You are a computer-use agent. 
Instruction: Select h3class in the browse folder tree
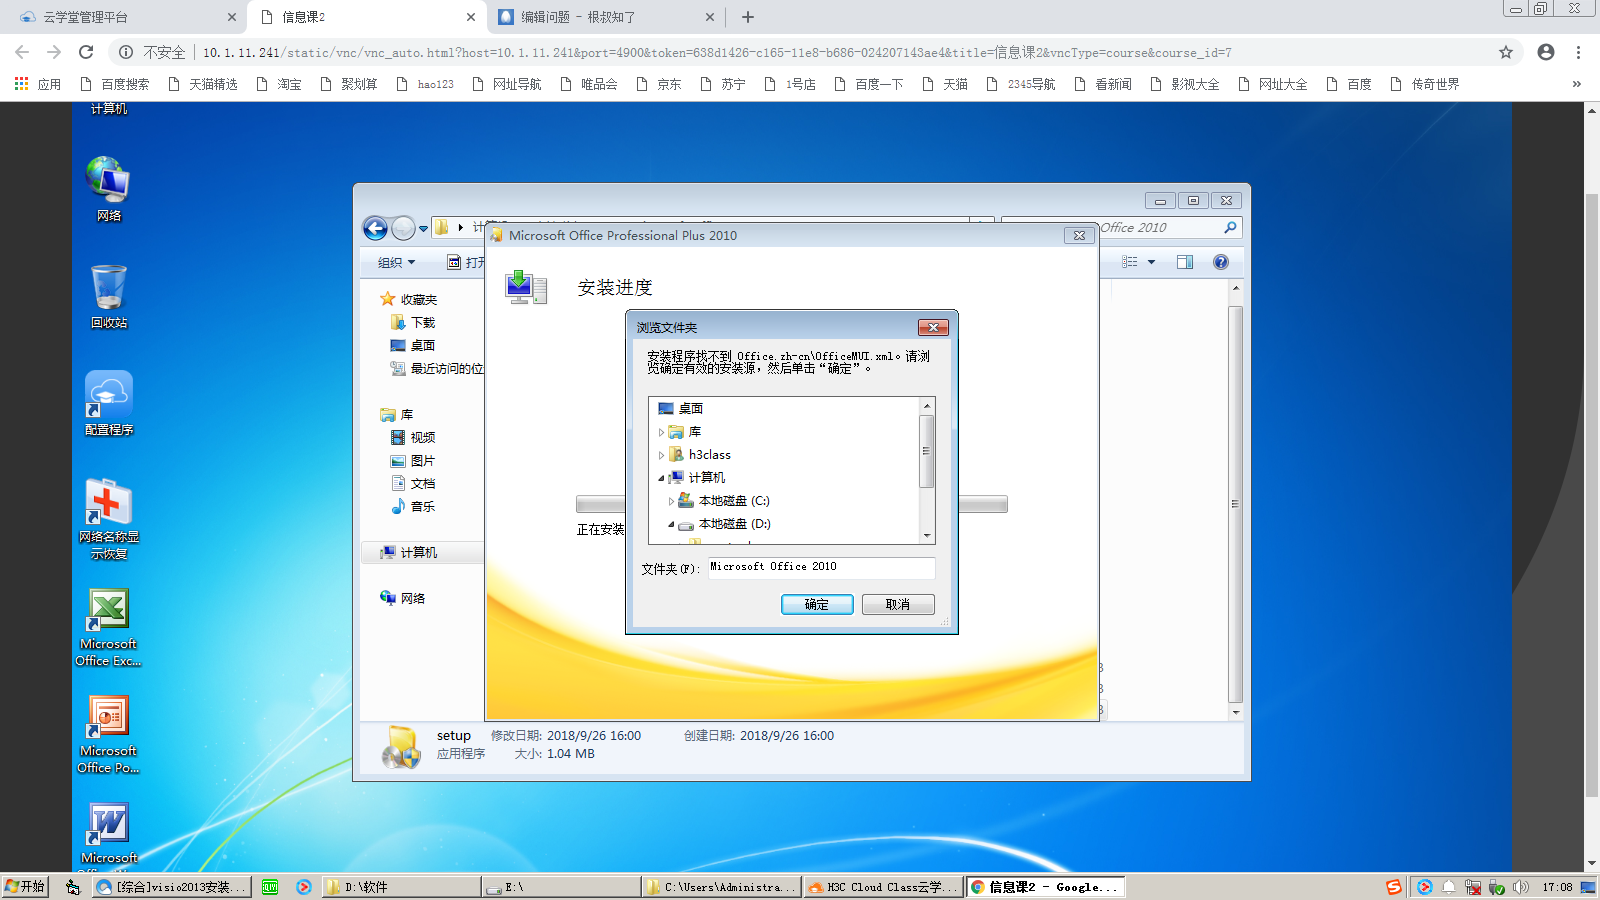click(700, 455)
